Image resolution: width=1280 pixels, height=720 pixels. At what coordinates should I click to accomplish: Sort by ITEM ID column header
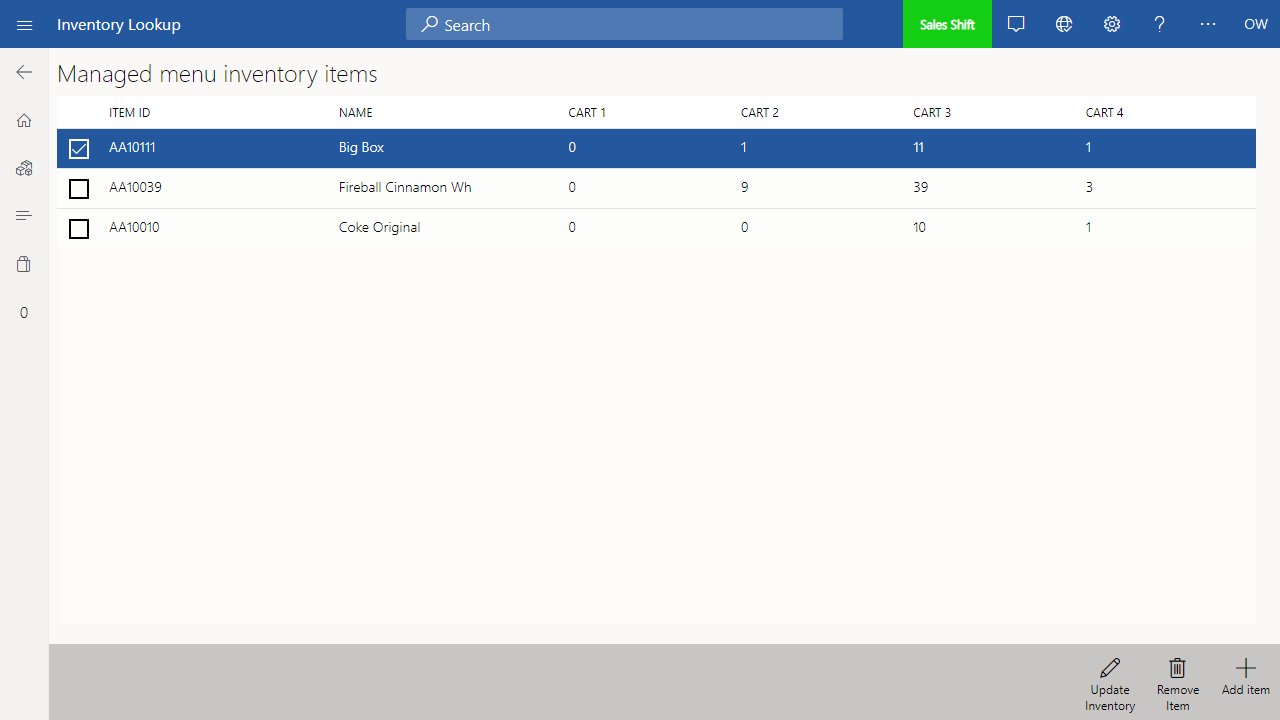130,112
